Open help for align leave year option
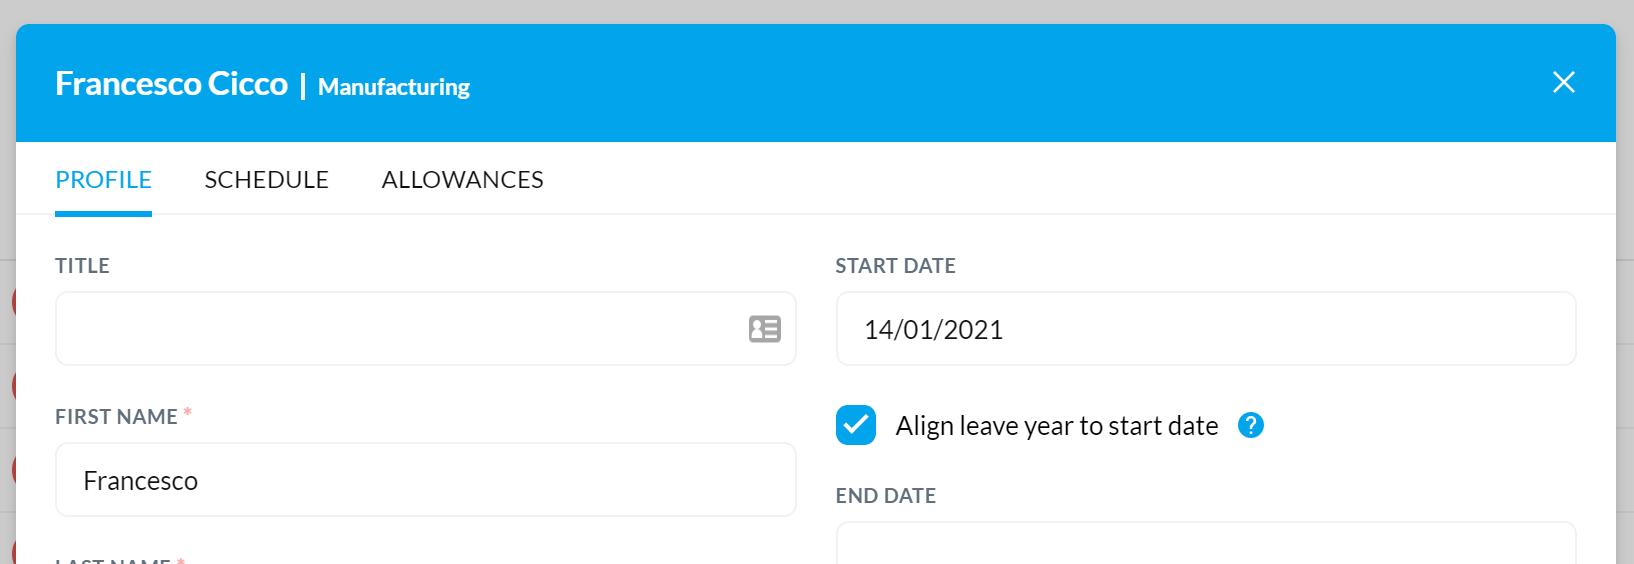This screenshot has height=564, width=1634. [1251, 425]
